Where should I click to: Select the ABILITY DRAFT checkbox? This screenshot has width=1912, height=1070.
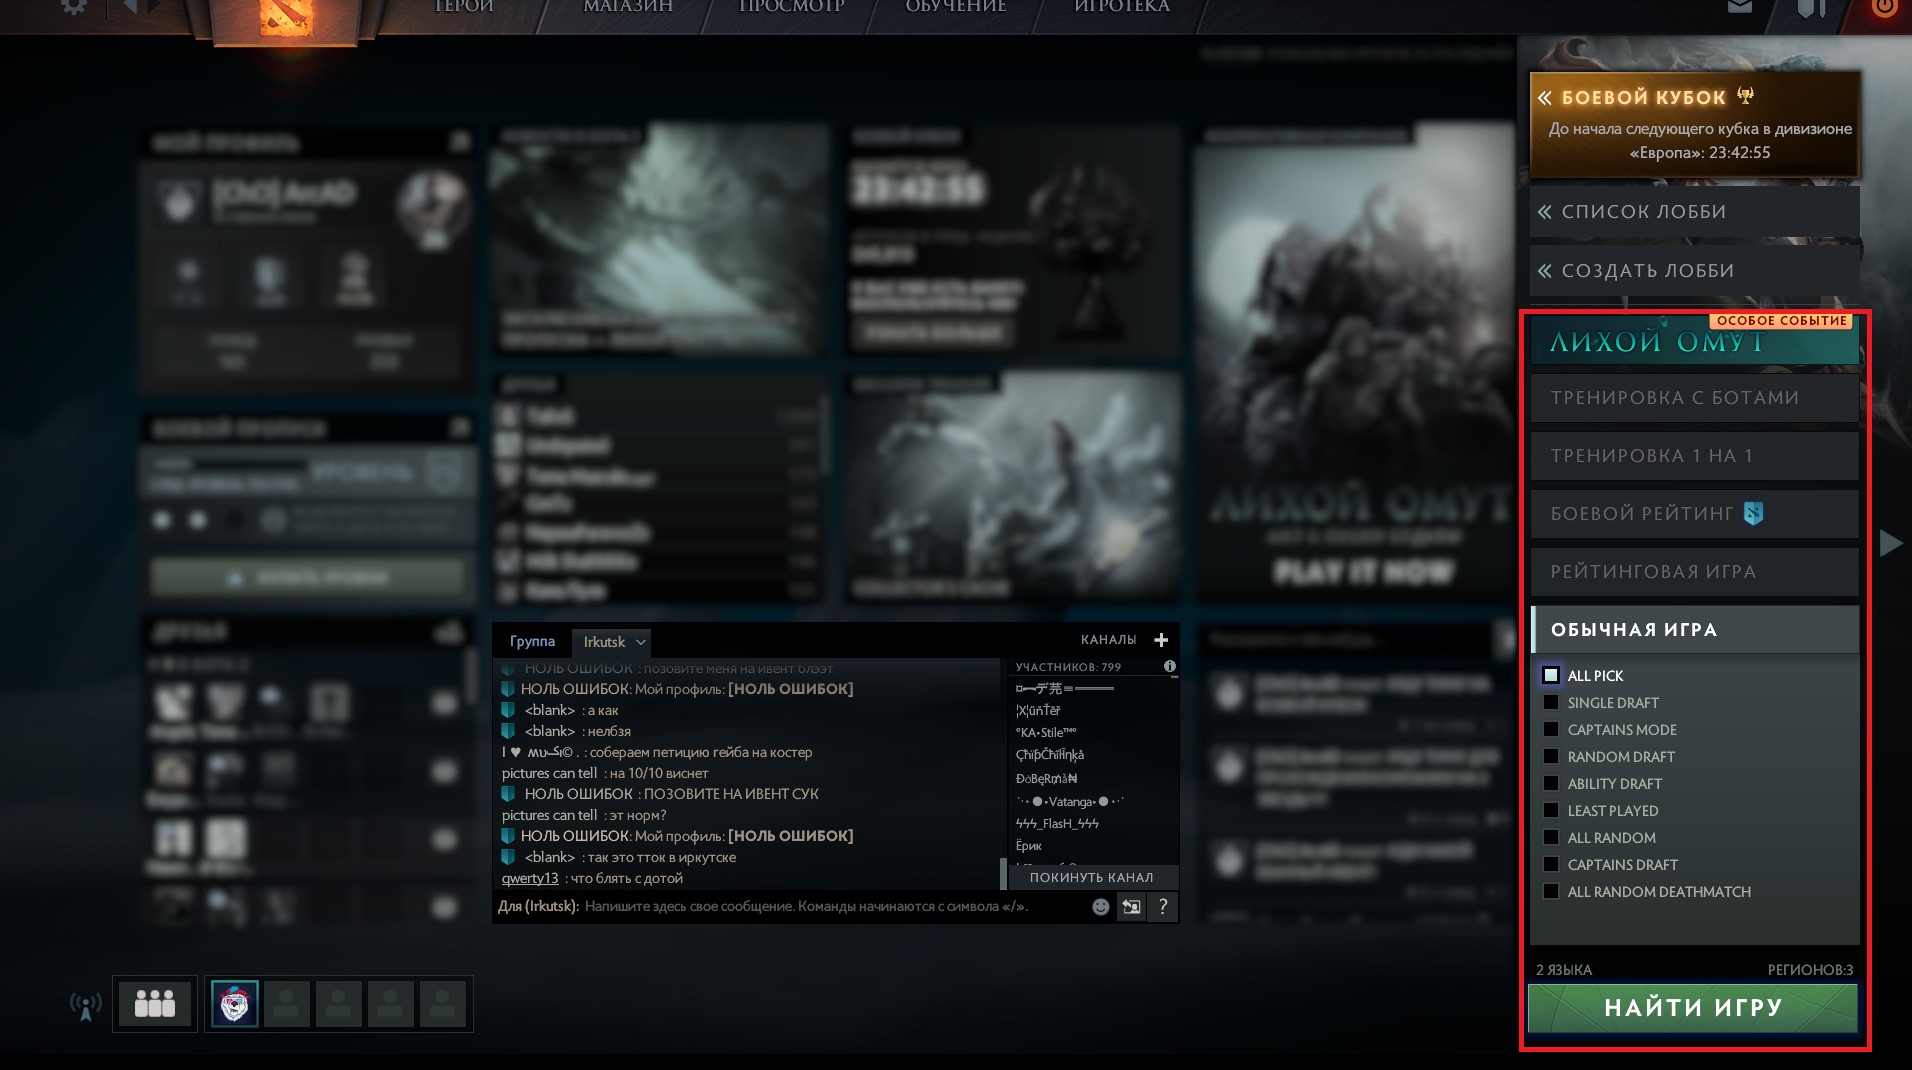pos(1551,784)
